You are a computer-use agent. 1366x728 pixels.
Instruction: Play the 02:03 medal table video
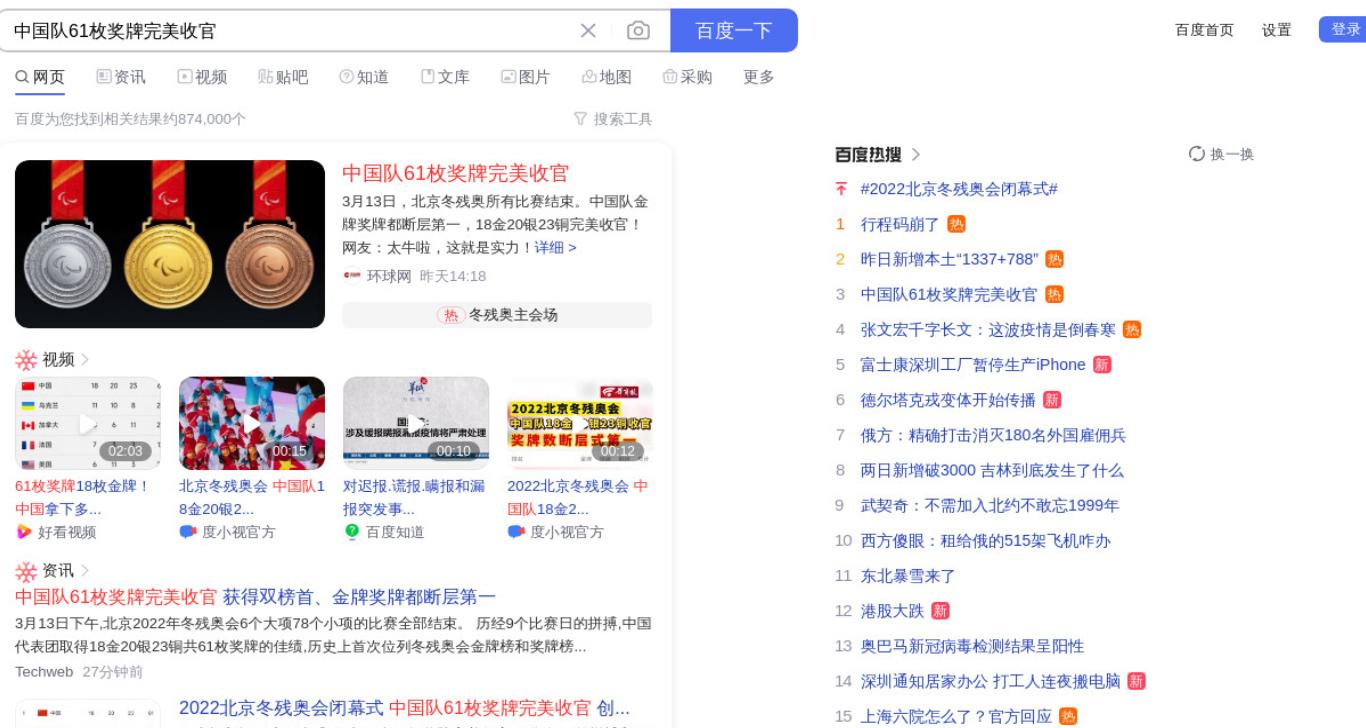pyautogui.click(x=87, y=423)
